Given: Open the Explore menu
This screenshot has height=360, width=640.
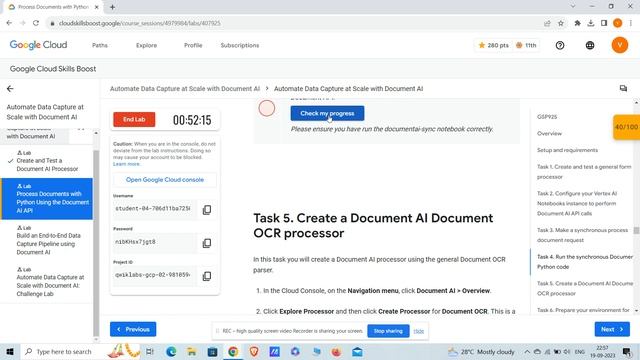Looking at the screenshot, I should coord(147,45).
